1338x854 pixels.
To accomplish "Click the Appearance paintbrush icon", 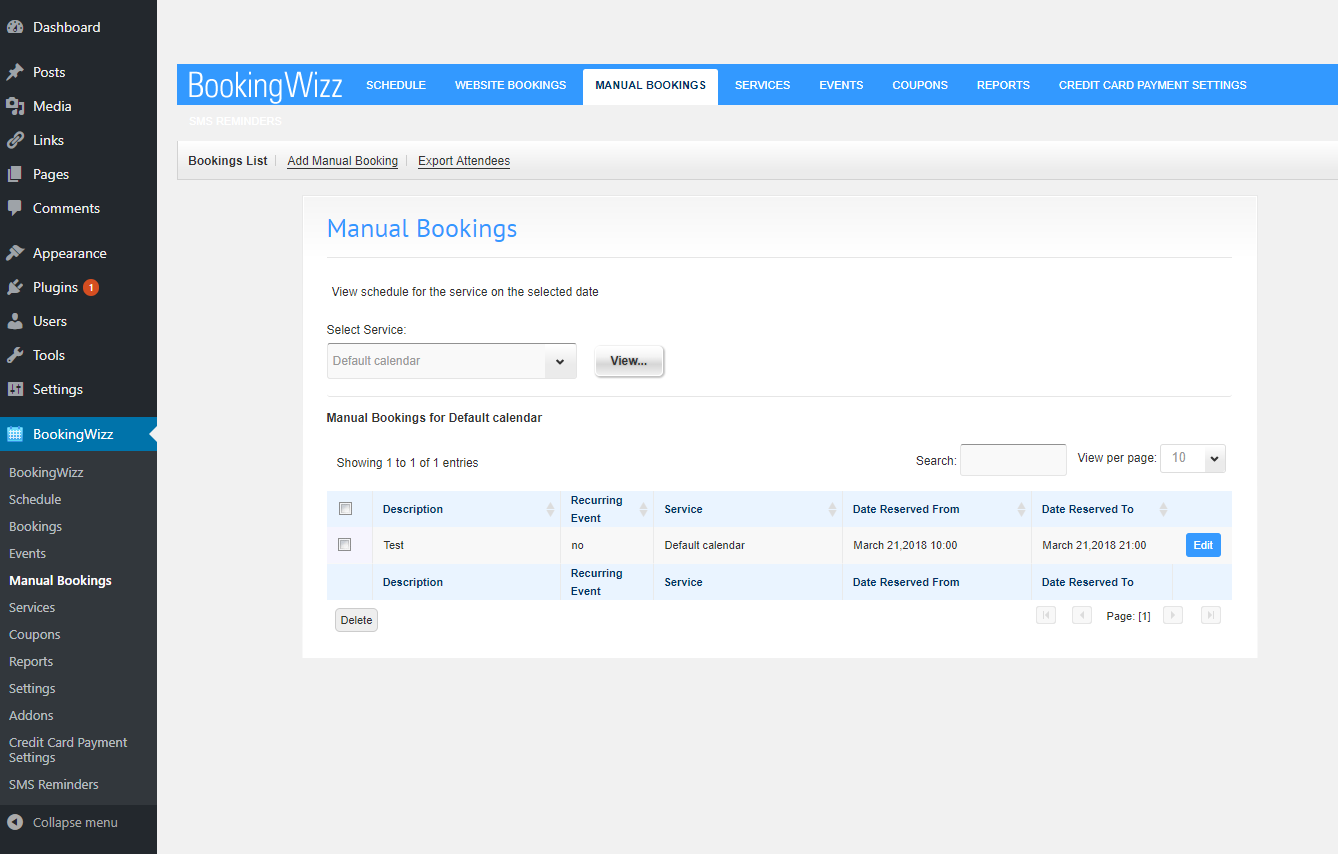I will pos(15,253).
